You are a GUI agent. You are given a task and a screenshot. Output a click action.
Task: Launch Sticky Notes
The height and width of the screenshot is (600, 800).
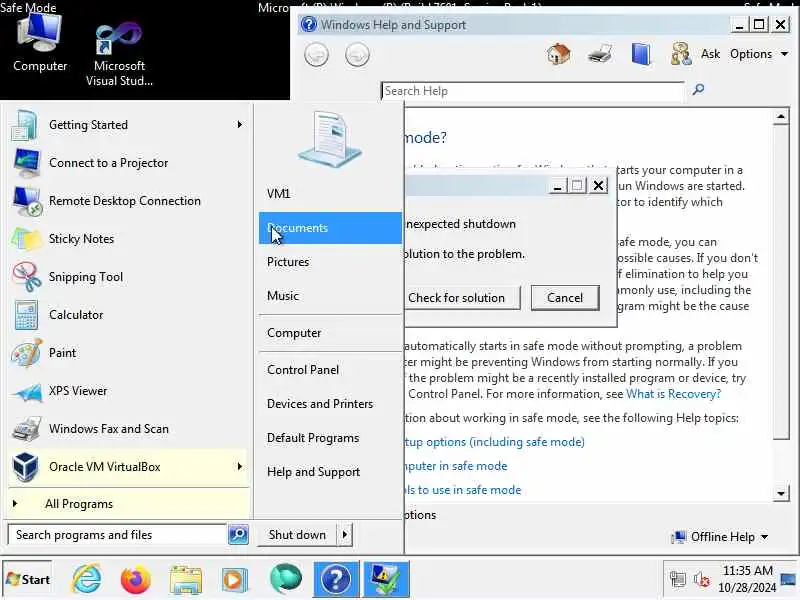[128, 239]
